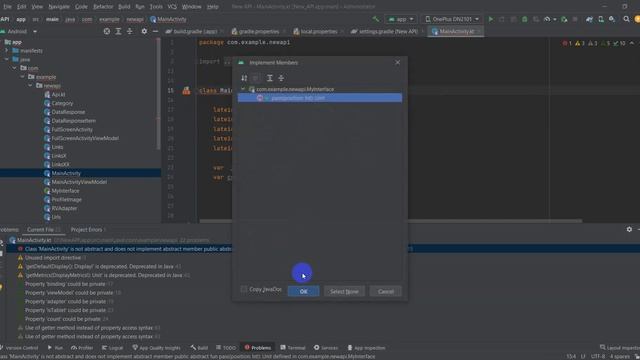Click the error bulb icon at line 15
The height and width of the screenshot is (360, 640).
(x=186, y=91)
